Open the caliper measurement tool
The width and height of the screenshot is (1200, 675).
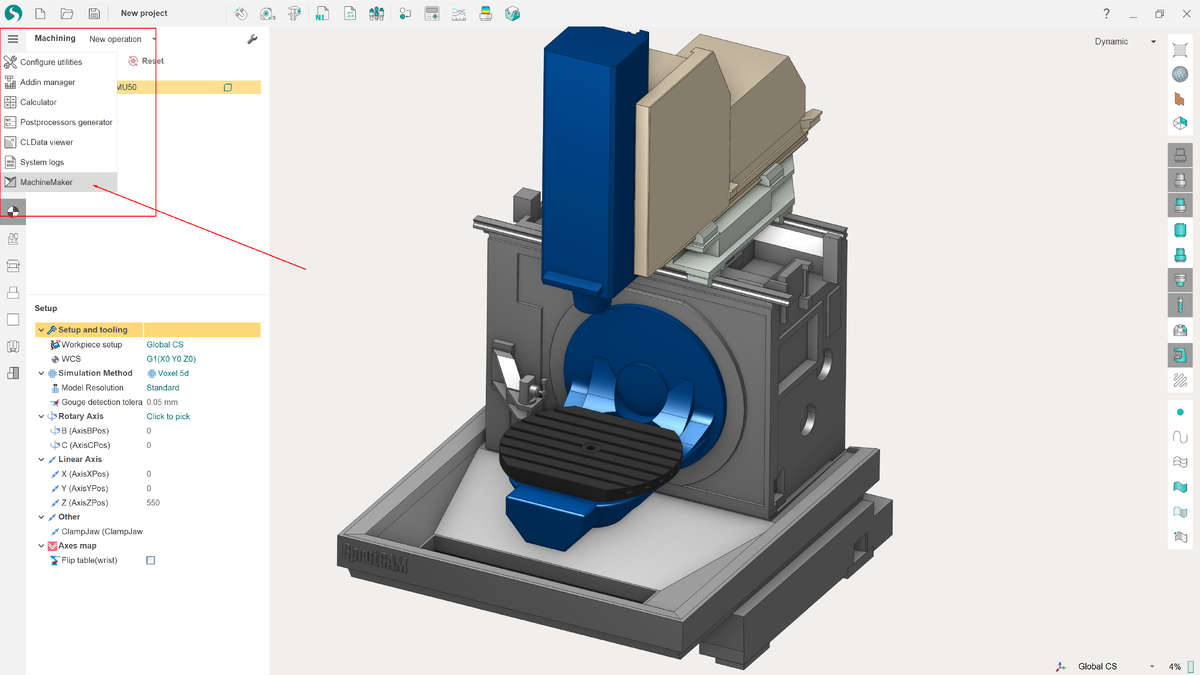(294, 14)
